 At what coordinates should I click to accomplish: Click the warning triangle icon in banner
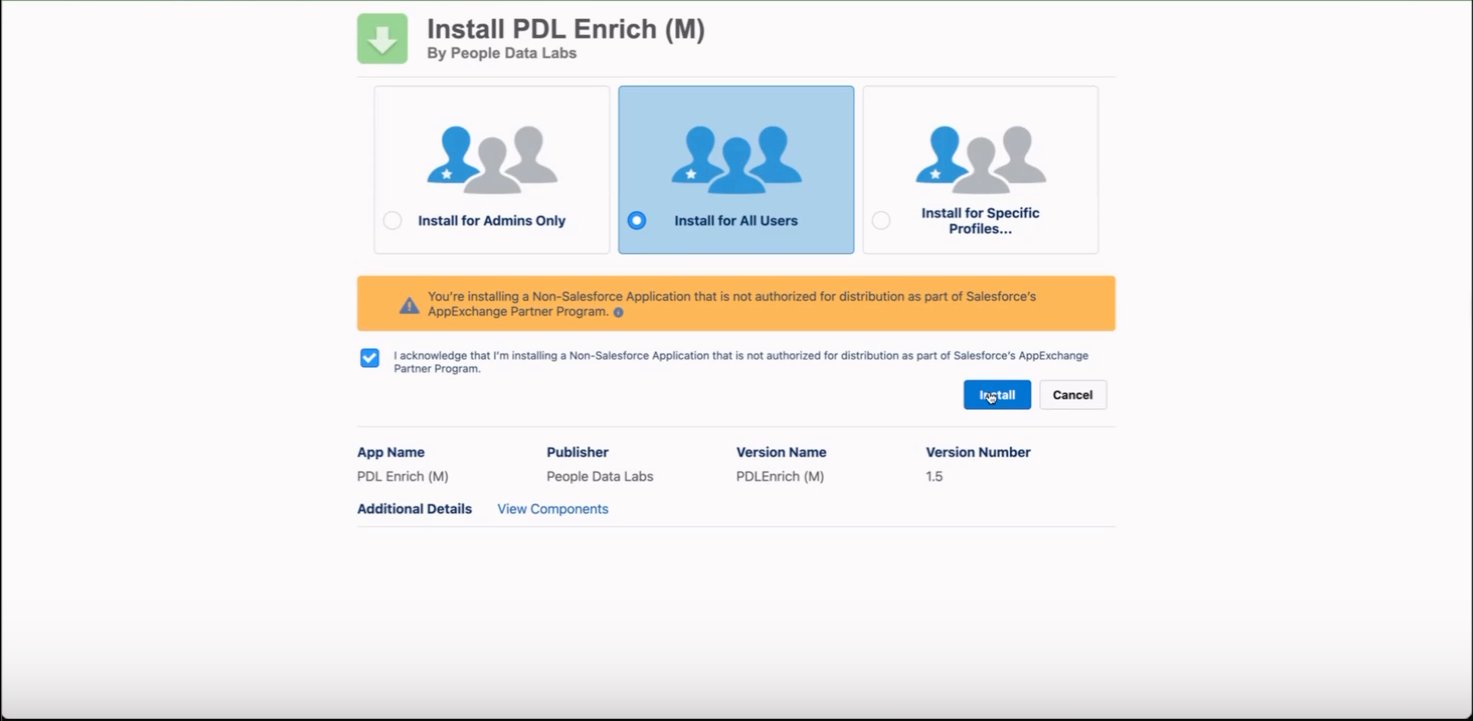coord(409,305)
